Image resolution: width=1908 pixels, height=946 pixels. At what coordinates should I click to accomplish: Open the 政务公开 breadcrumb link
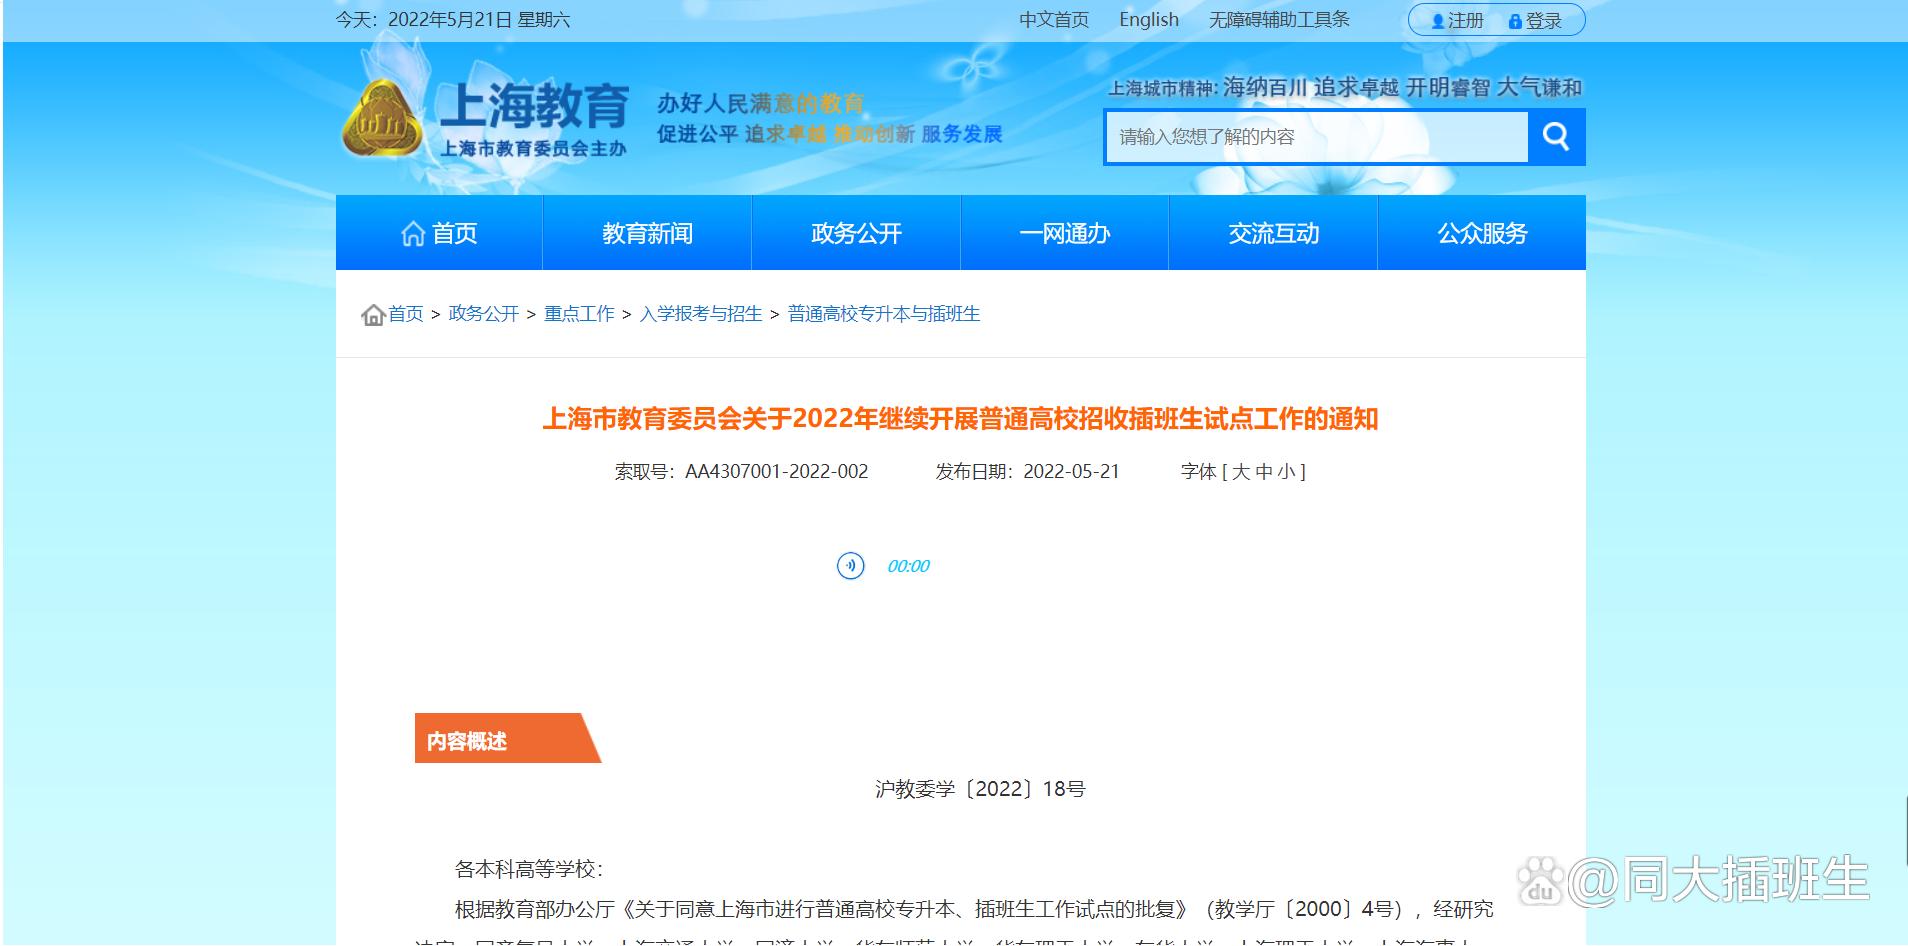pos(483,313)
